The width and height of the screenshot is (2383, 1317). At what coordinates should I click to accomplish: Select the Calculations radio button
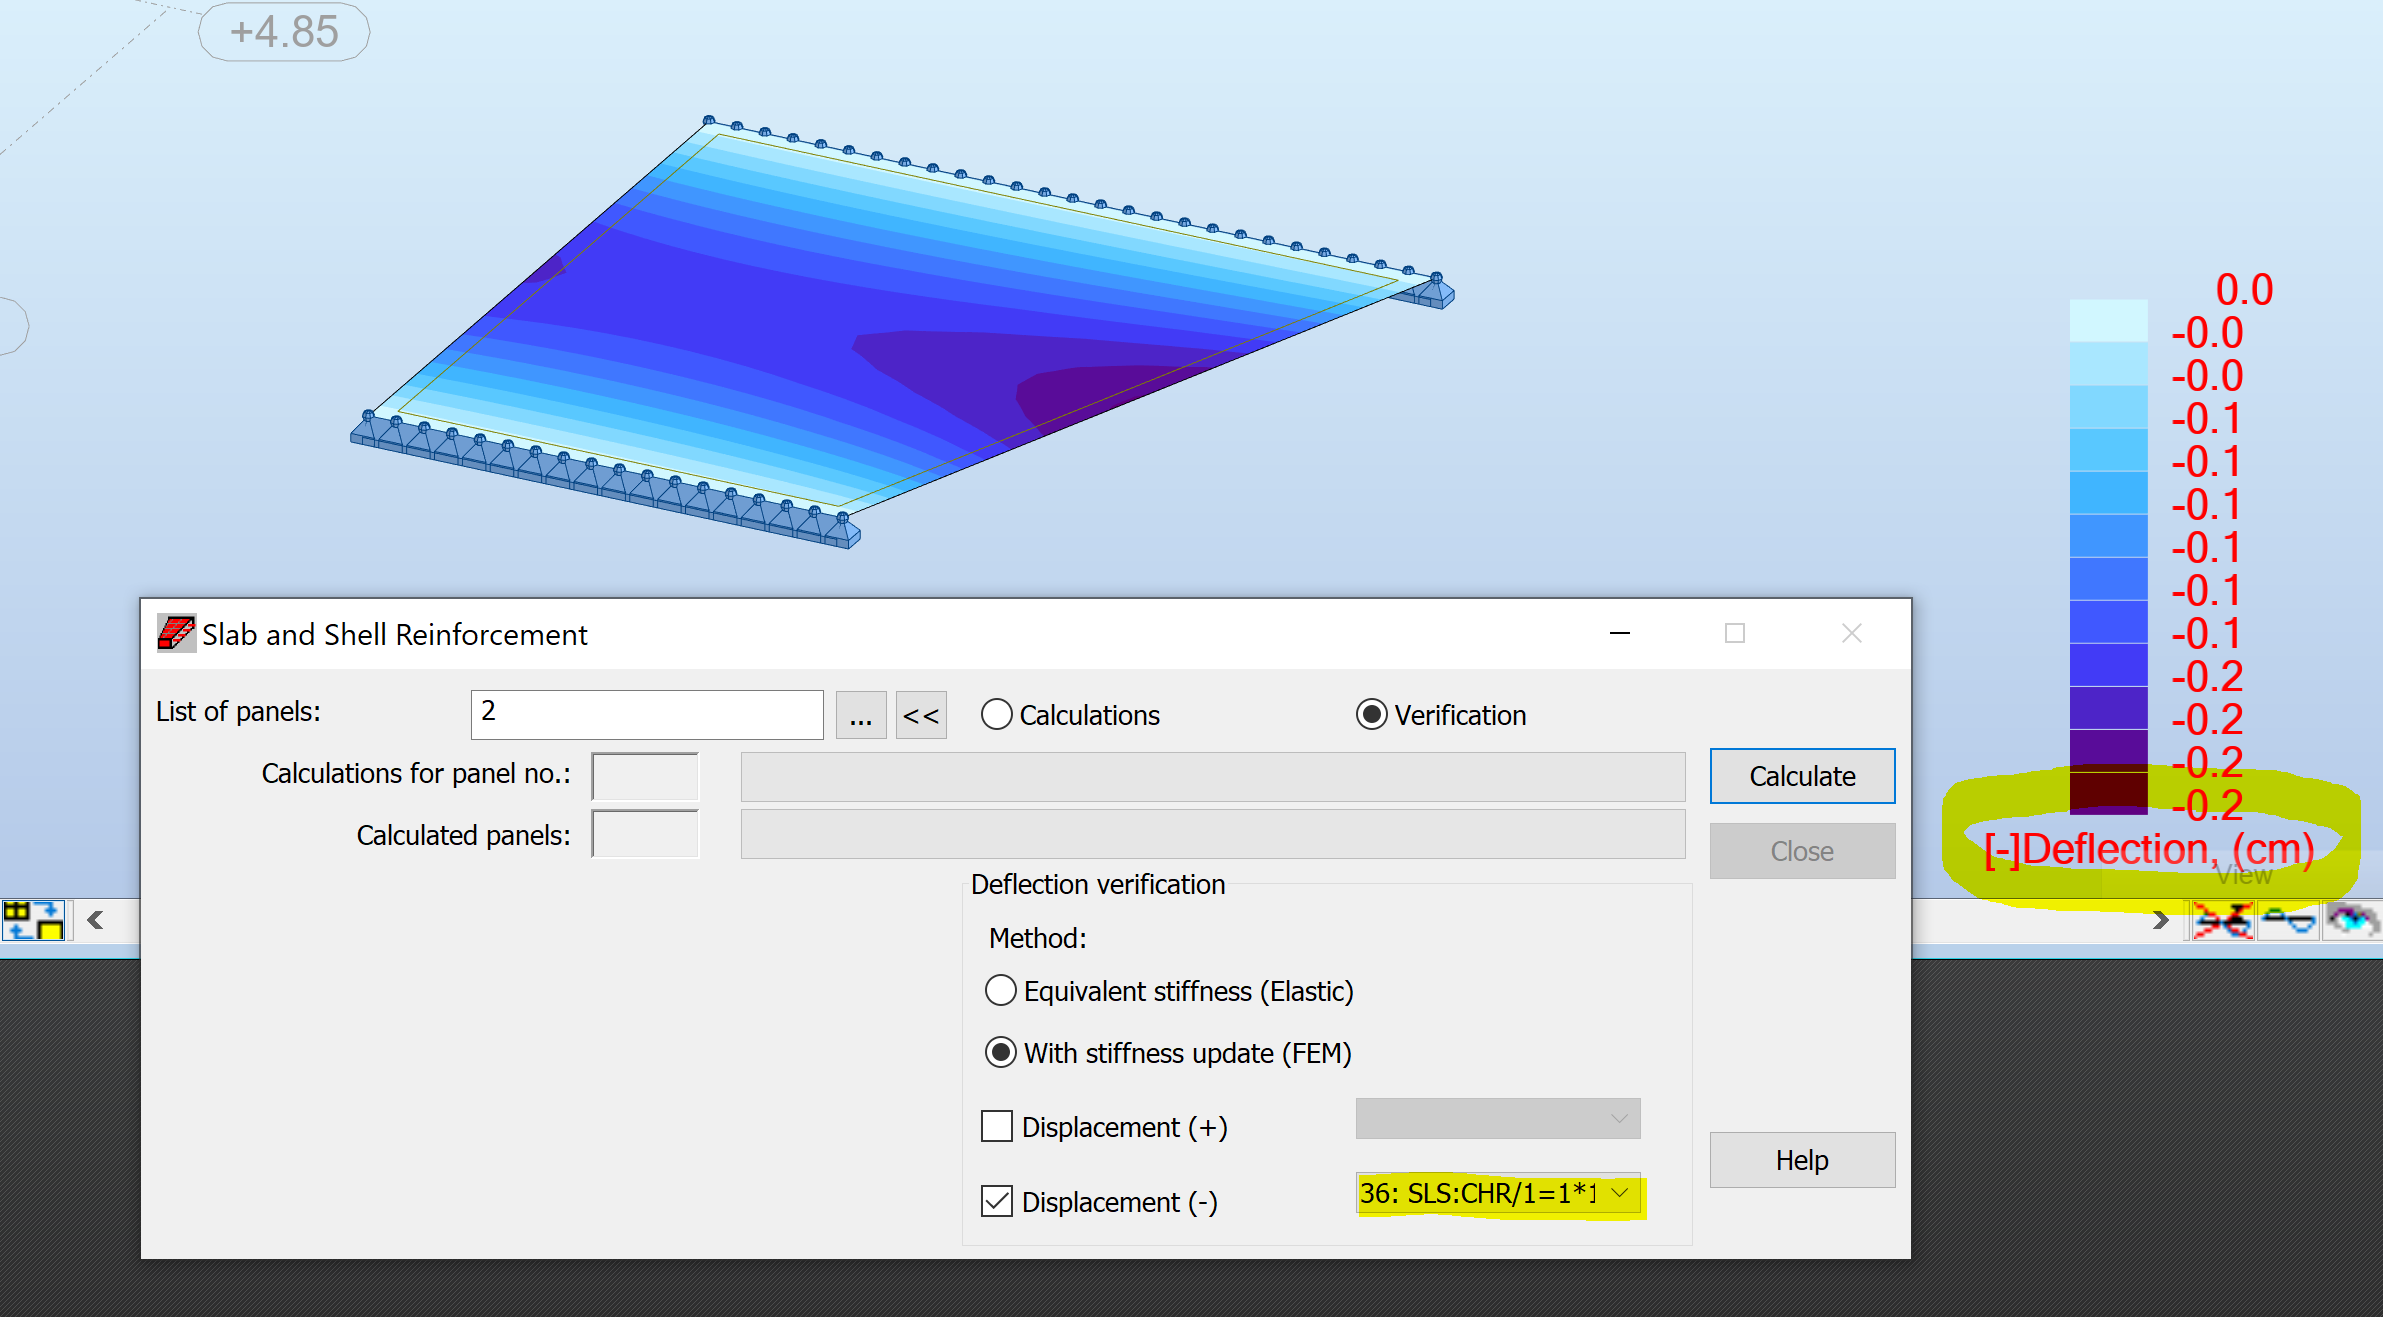[x=996, y=714]
